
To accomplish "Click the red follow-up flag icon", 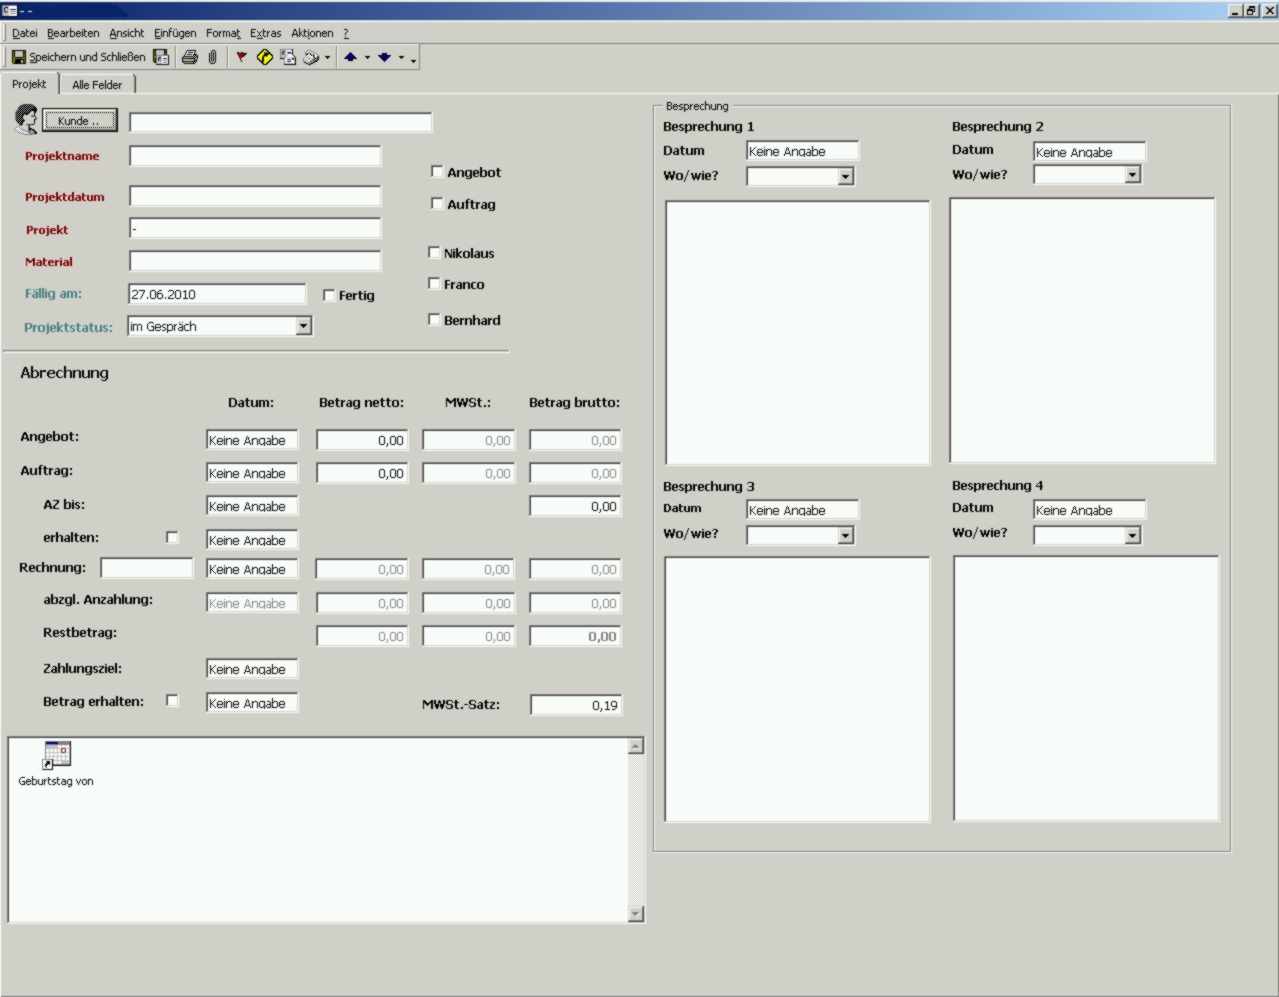I will pyautogui.click(x=241, y=58).
